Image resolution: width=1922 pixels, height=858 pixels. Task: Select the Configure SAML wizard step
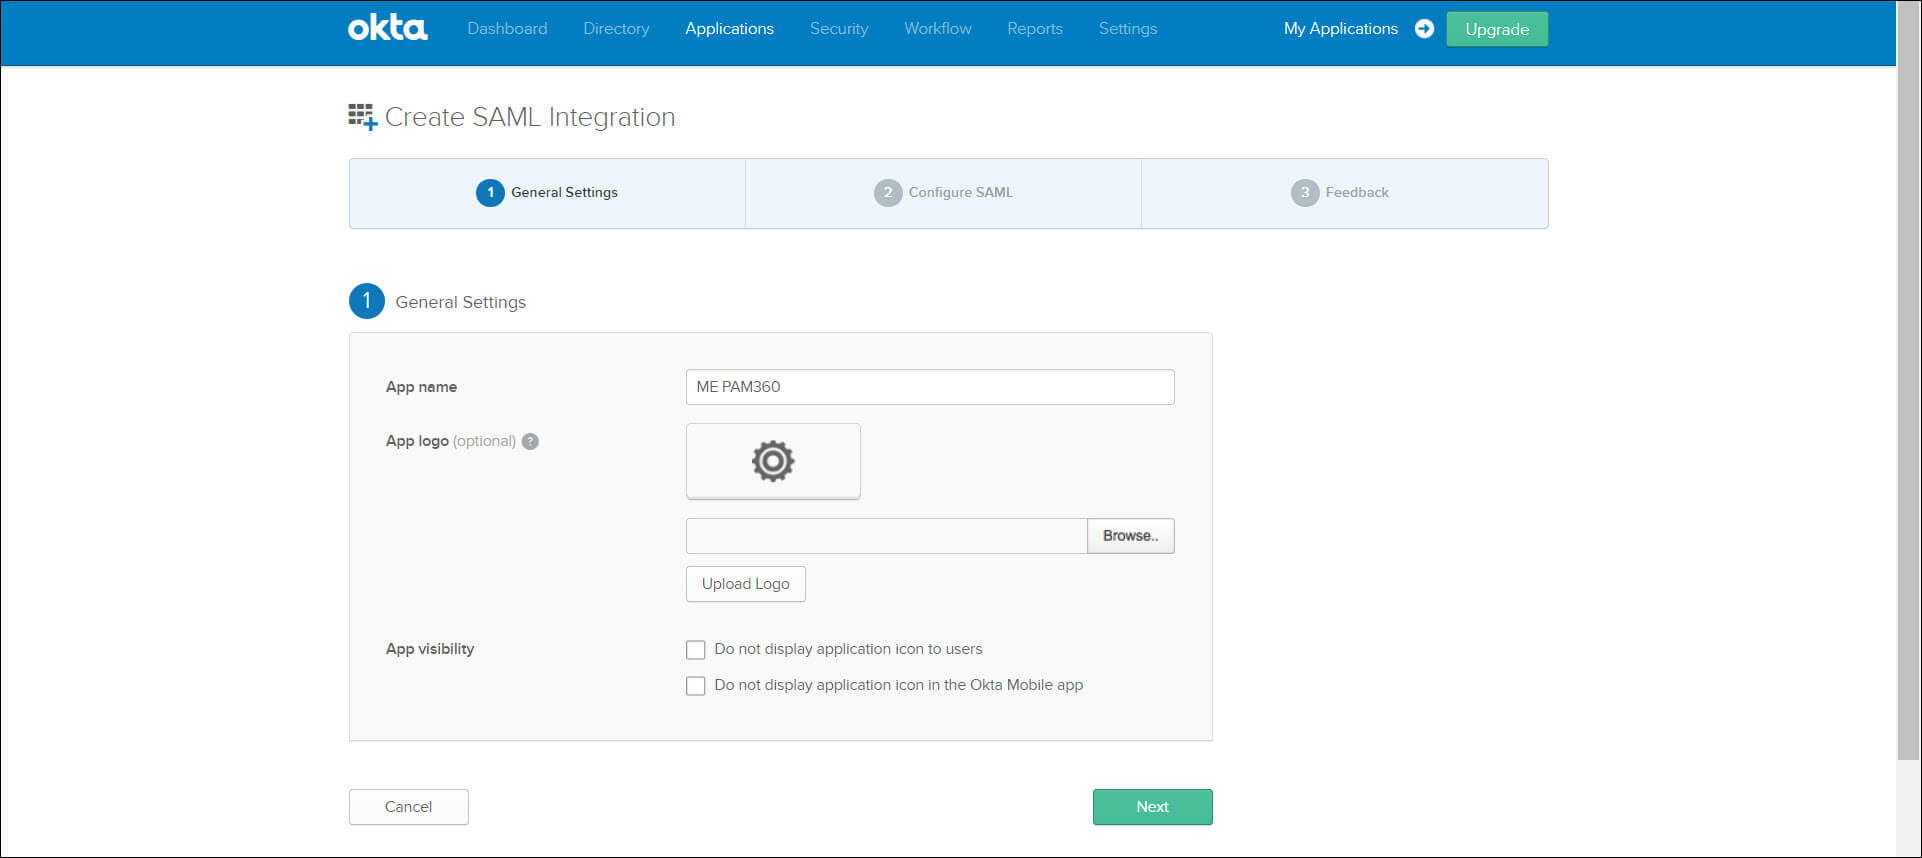943,193
